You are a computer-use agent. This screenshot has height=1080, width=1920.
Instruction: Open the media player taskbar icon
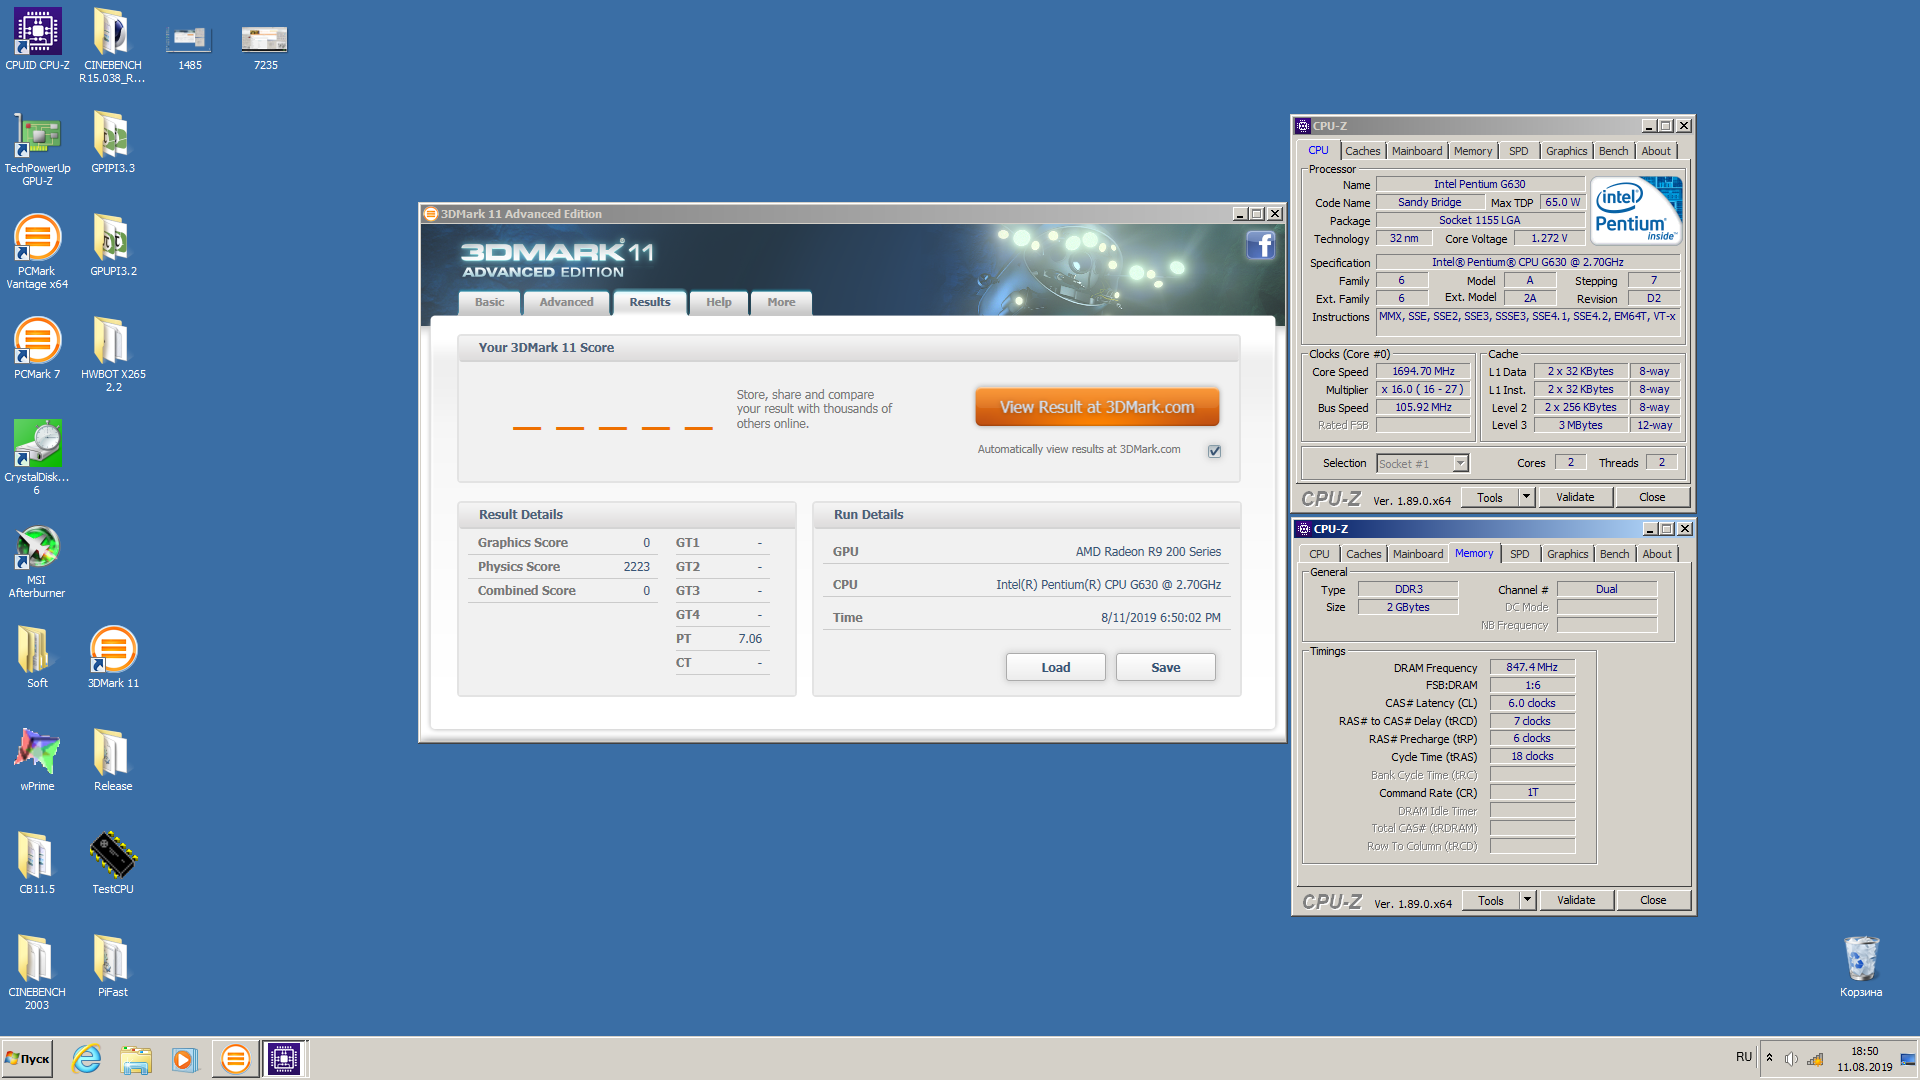point(184,1059)
